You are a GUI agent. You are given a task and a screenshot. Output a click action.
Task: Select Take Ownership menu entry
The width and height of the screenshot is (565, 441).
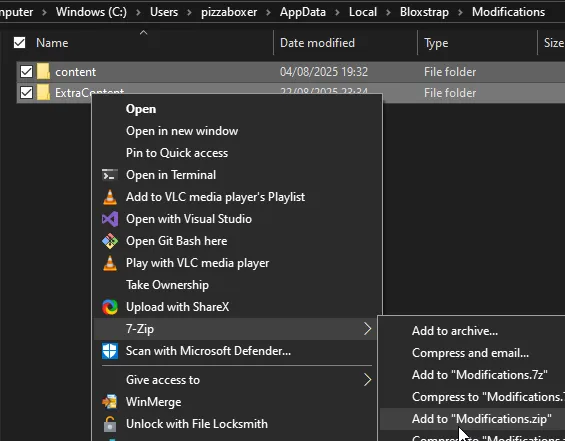coord(237,285)
